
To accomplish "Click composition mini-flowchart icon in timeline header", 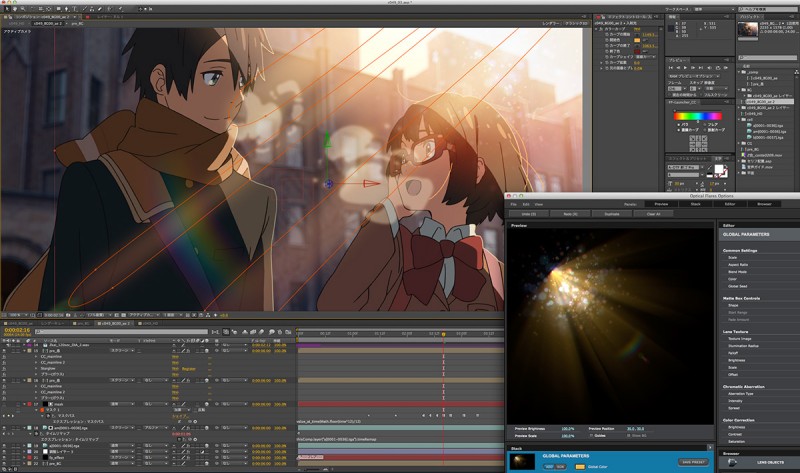I will coord(215,332).
